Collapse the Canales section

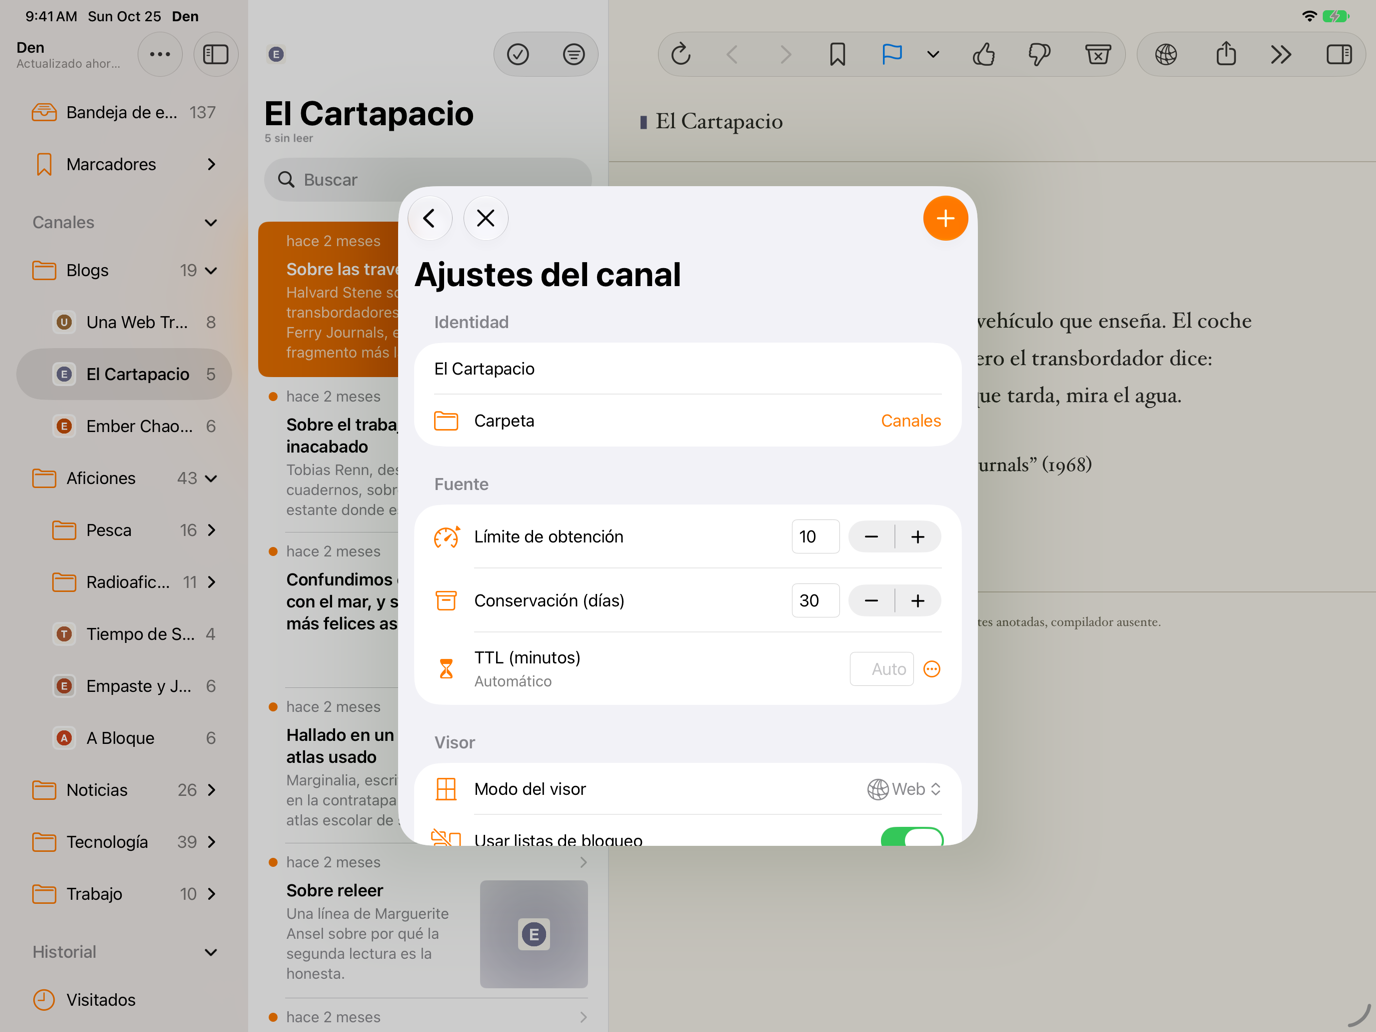tap(211, 222)
